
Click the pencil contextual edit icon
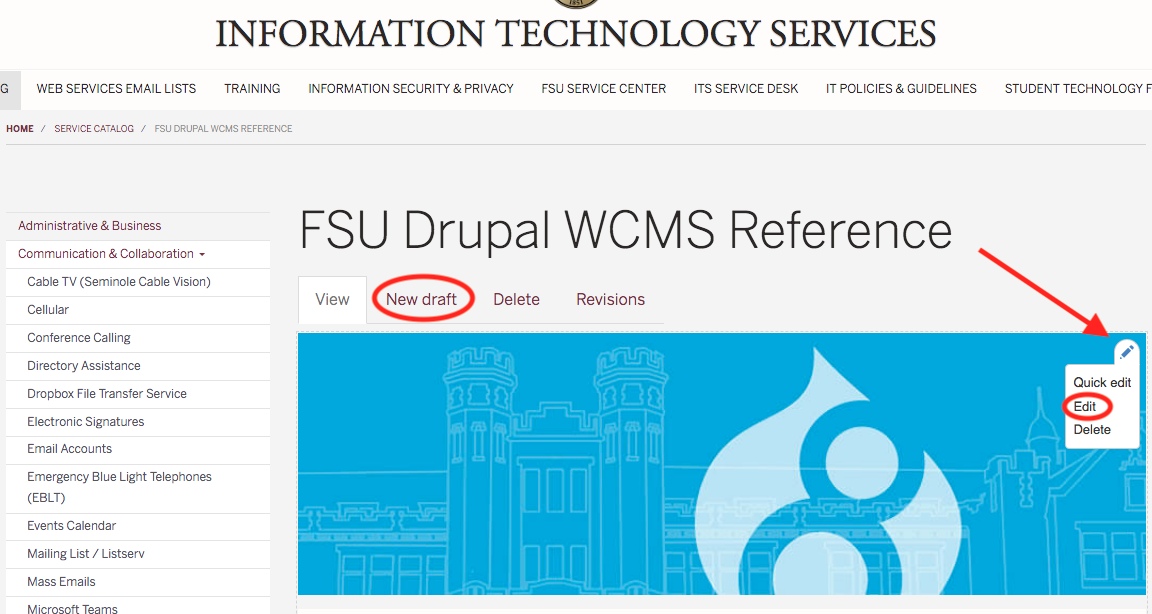tap(1126, 353)
